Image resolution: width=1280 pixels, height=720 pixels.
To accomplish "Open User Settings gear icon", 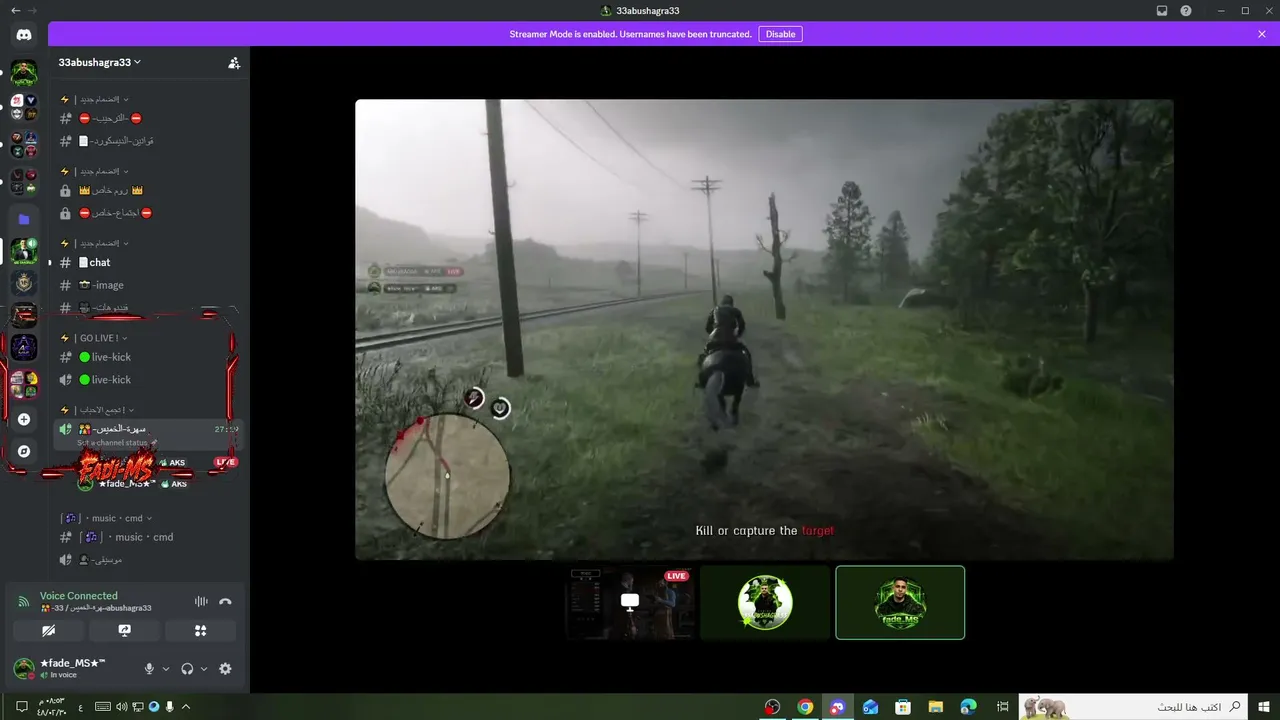I will (225, 669).
